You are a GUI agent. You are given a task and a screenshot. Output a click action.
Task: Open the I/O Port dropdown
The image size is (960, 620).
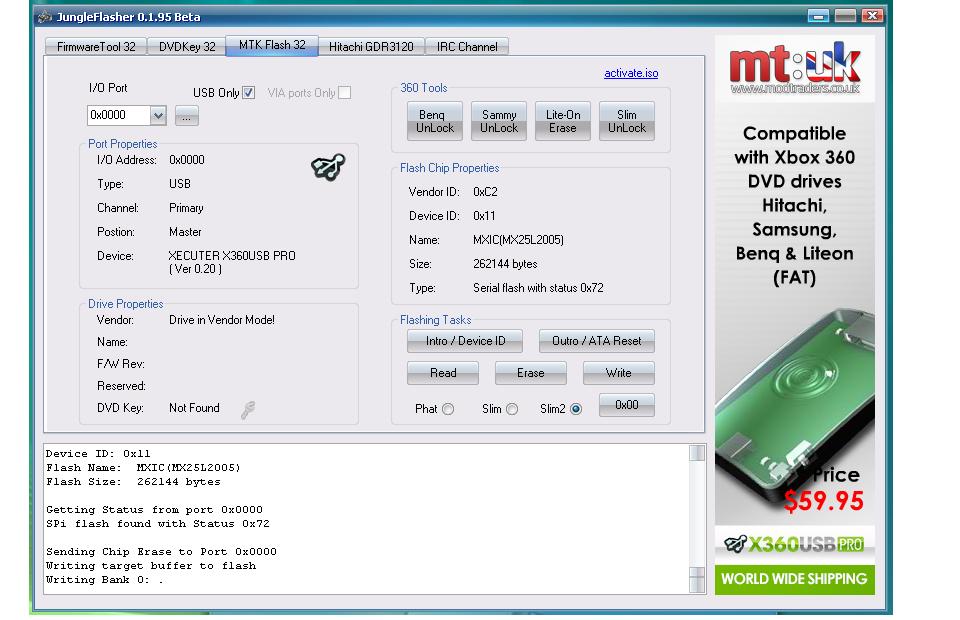158,115
